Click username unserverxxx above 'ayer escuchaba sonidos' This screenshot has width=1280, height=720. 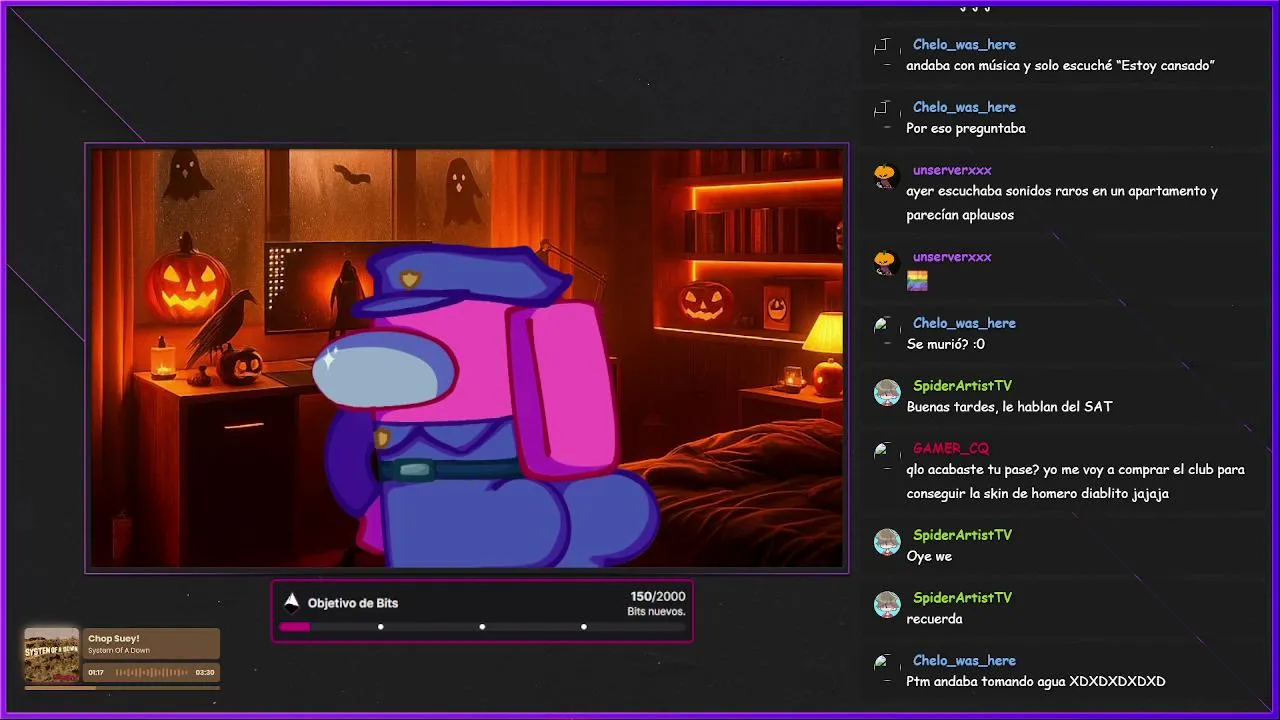click(x=952, y=170)
